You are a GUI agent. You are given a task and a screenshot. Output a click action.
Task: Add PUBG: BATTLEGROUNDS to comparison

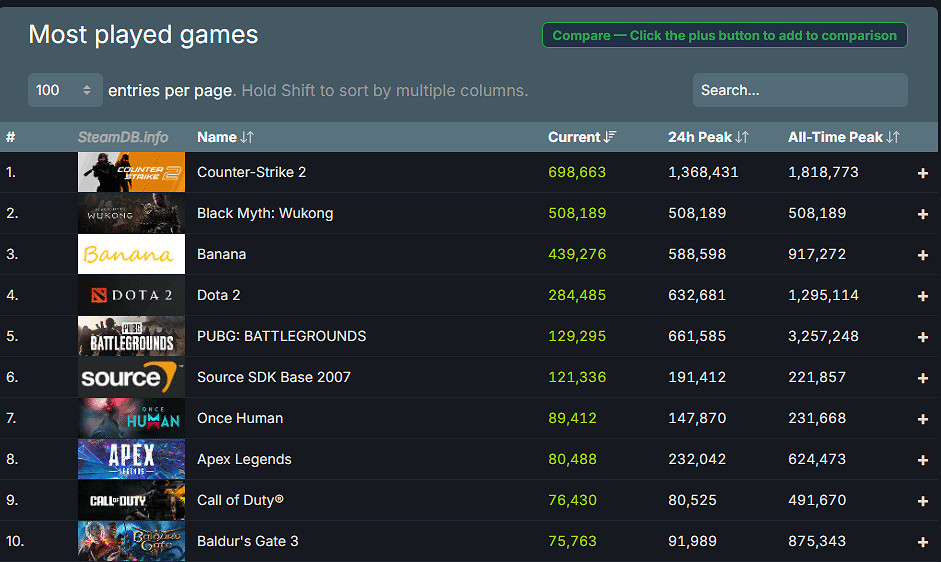922,337
